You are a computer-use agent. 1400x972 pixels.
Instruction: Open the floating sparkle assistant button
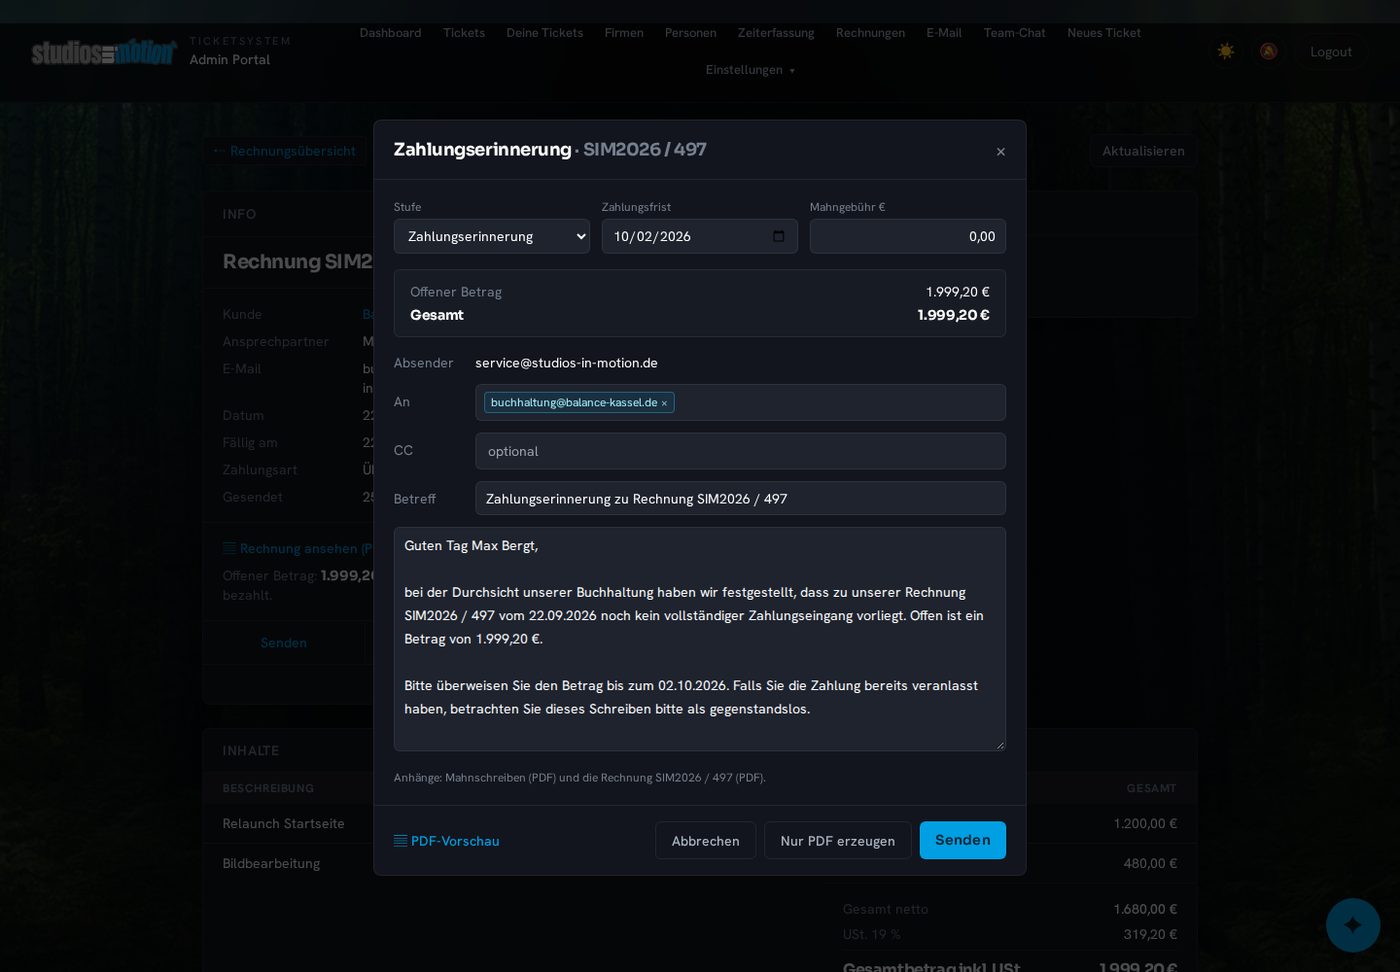point(1353,925)
